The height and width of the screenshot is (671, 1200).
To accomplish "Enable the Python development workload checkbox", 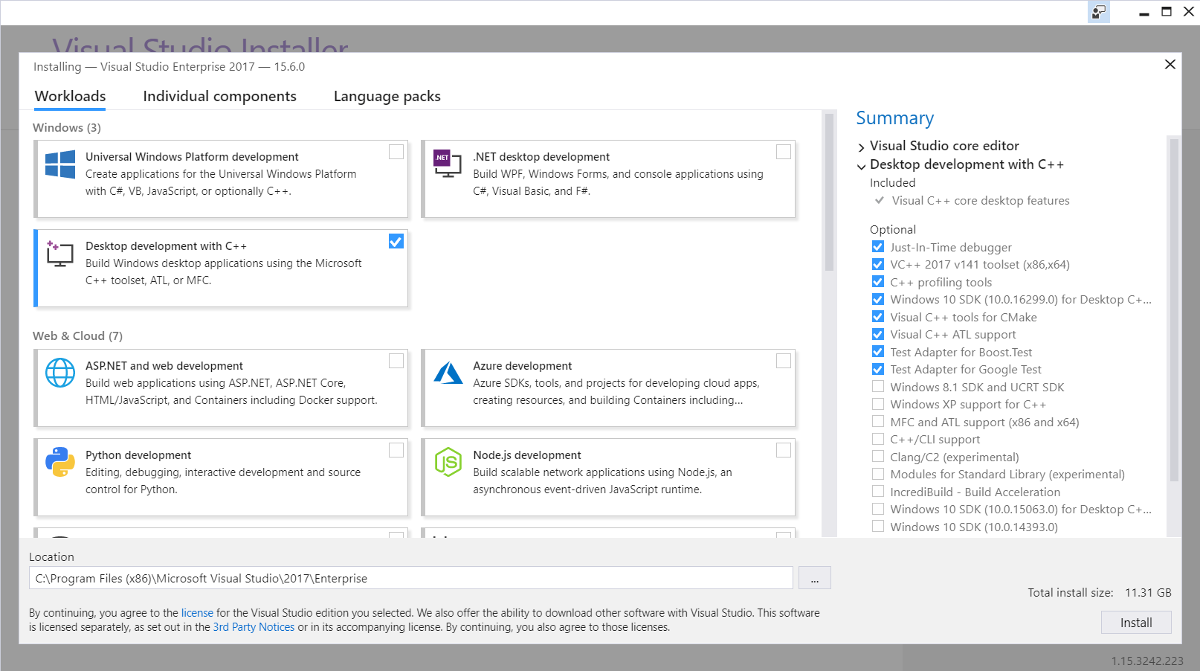I will coord(396,450).
